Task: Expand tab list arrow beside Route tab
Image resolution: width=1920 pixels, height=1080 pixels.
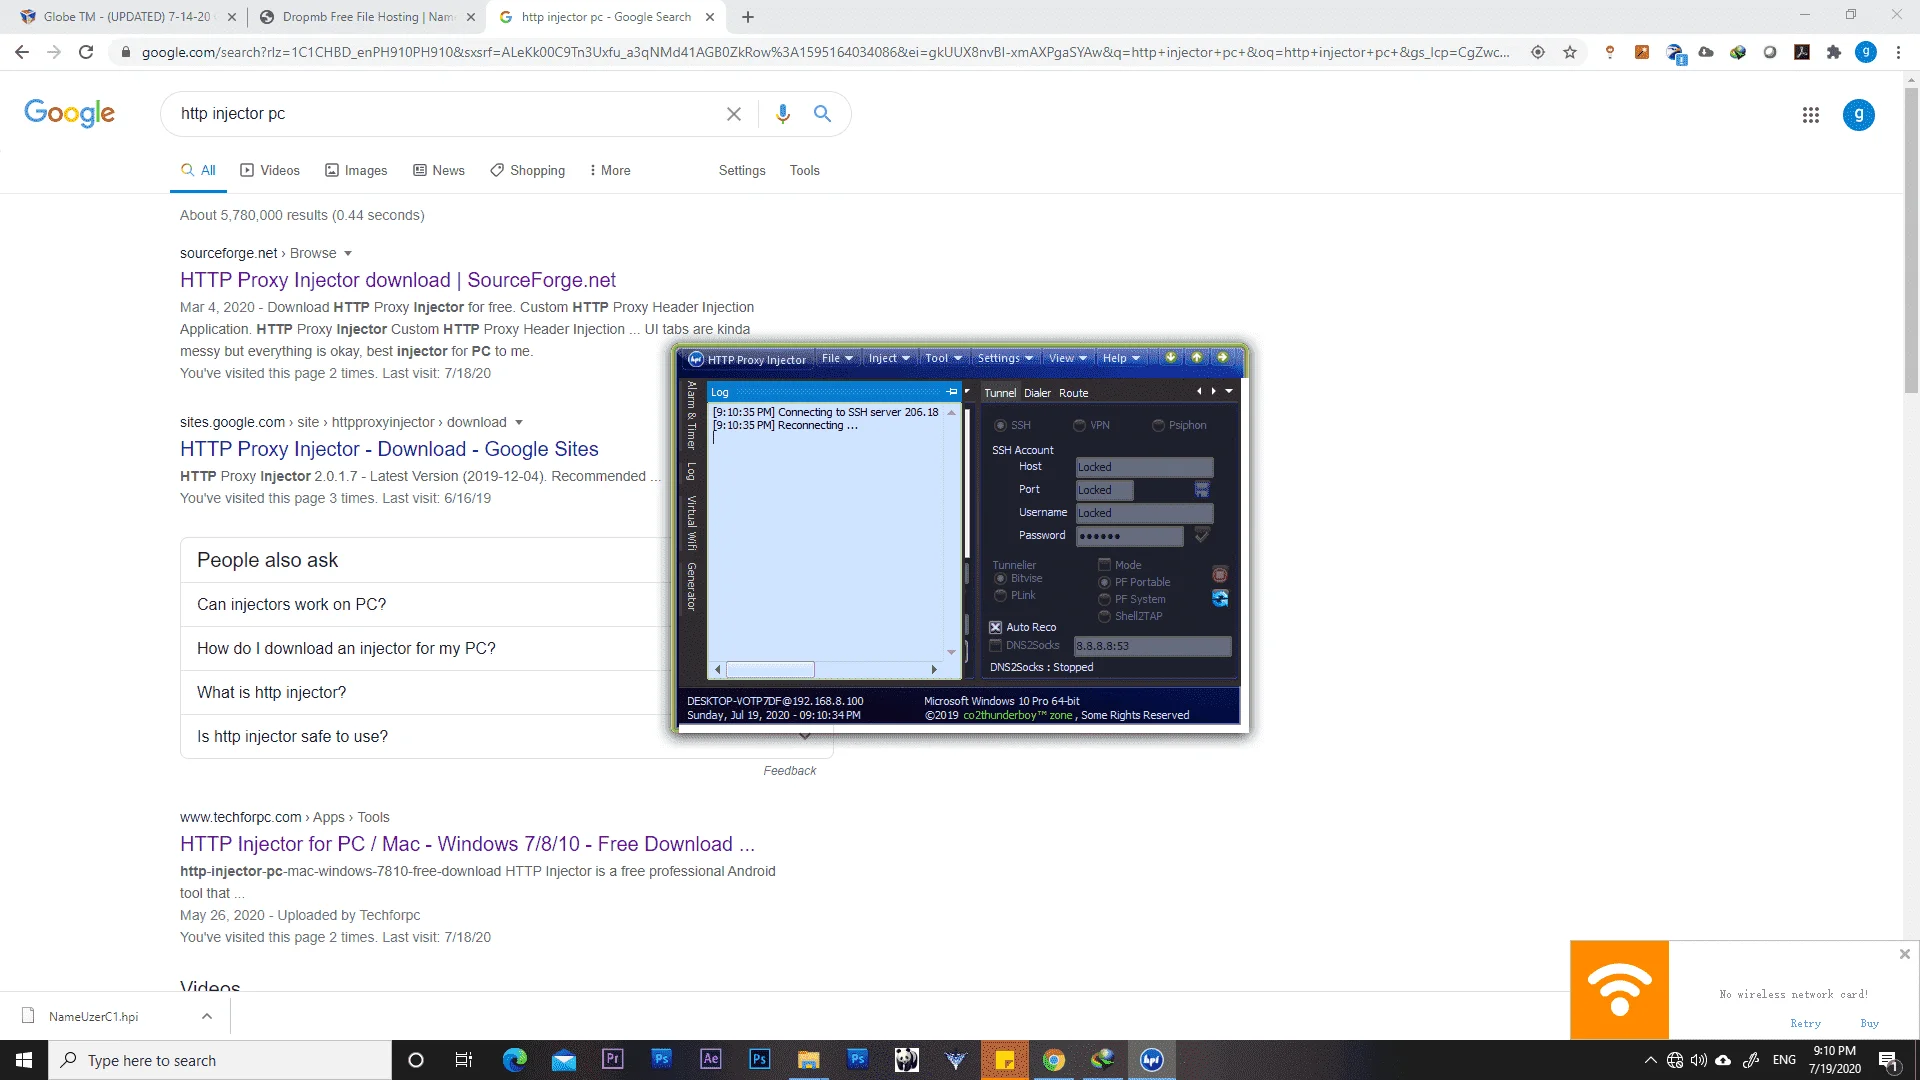Action: (1229, 391)
